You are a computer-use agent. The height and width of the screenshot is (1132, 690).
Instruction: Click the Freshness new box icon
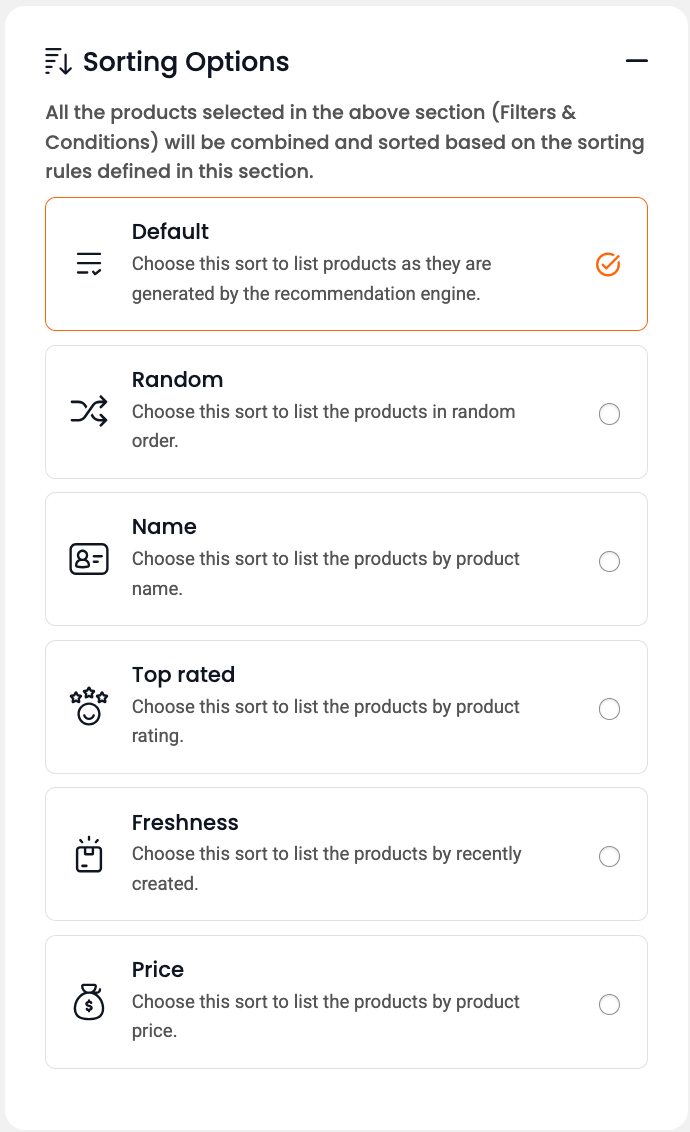tap(89, 855)
